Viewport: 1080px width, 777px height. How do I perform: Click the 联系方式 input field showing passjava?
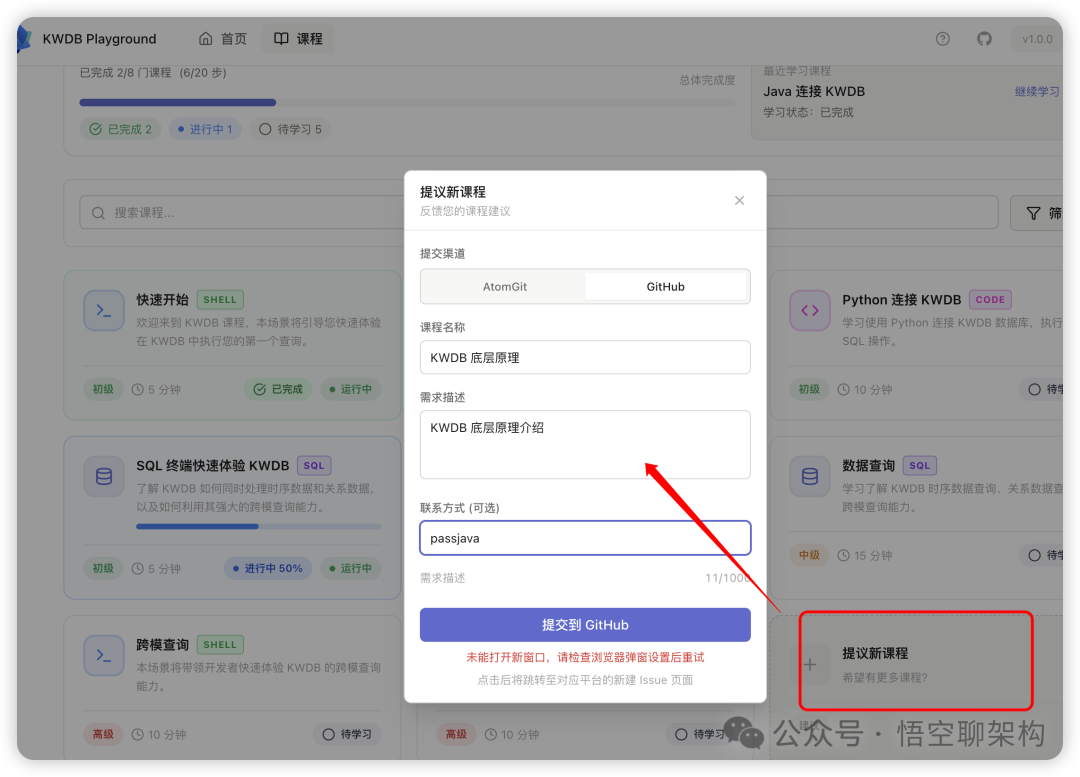click(x=585, y=538)
